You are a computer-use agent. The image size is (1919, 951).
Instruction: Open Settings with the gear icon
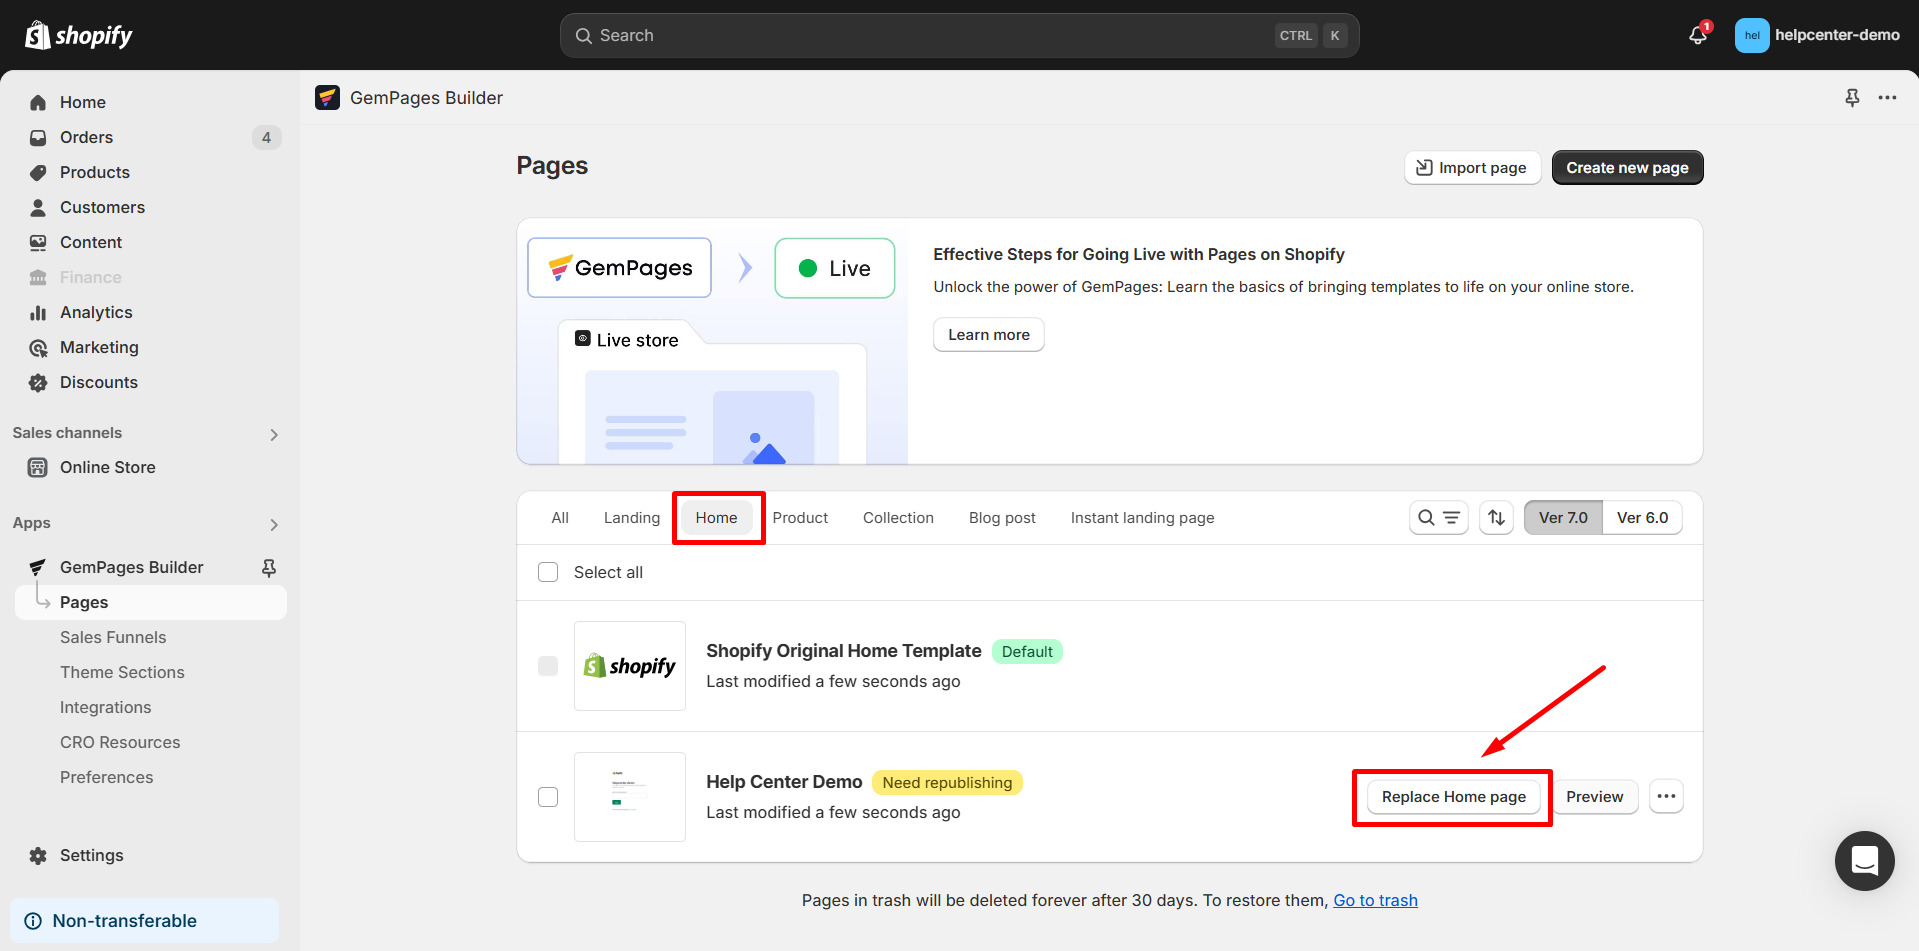[x=38, y=856]
